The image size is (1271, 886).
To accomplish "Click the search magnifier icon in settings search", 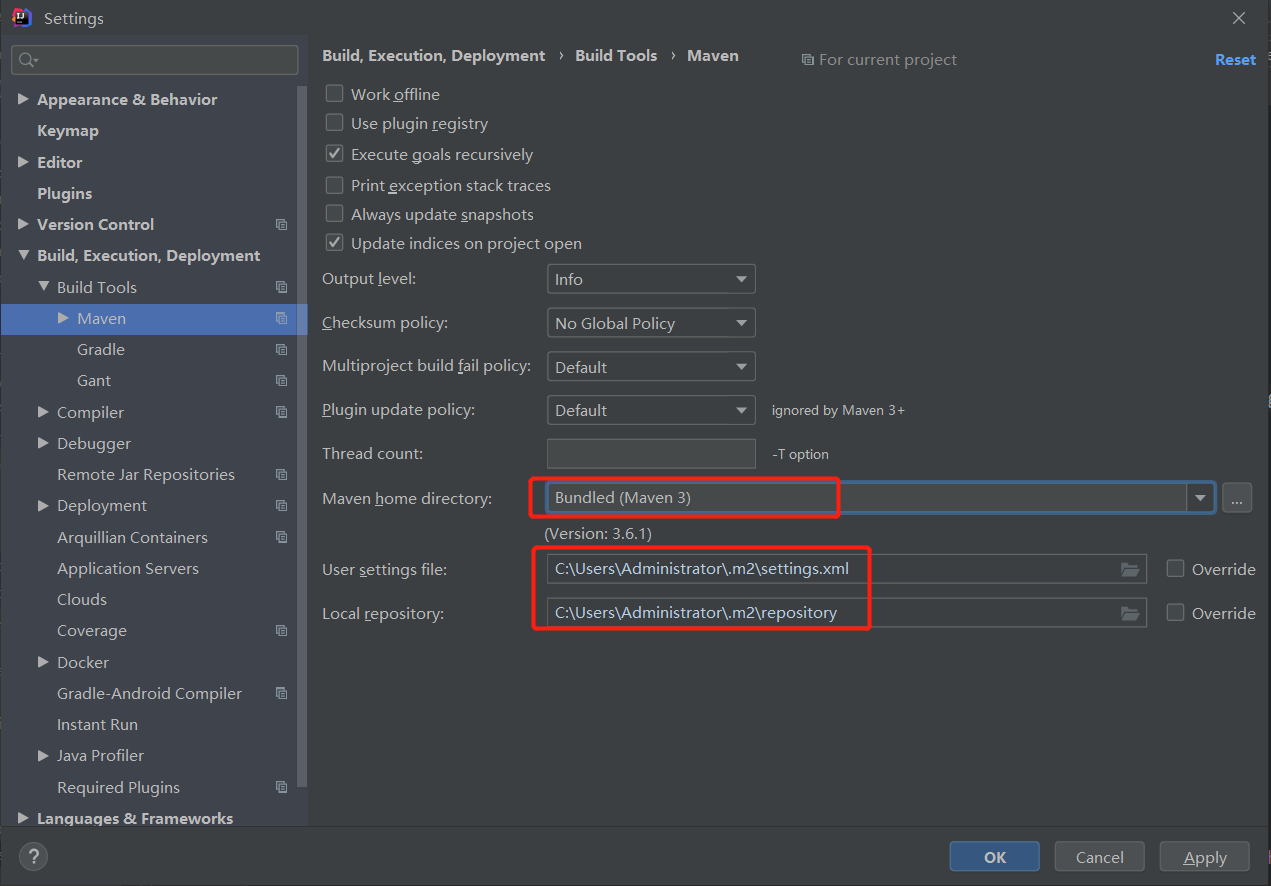I will click(x=28, y=60).
